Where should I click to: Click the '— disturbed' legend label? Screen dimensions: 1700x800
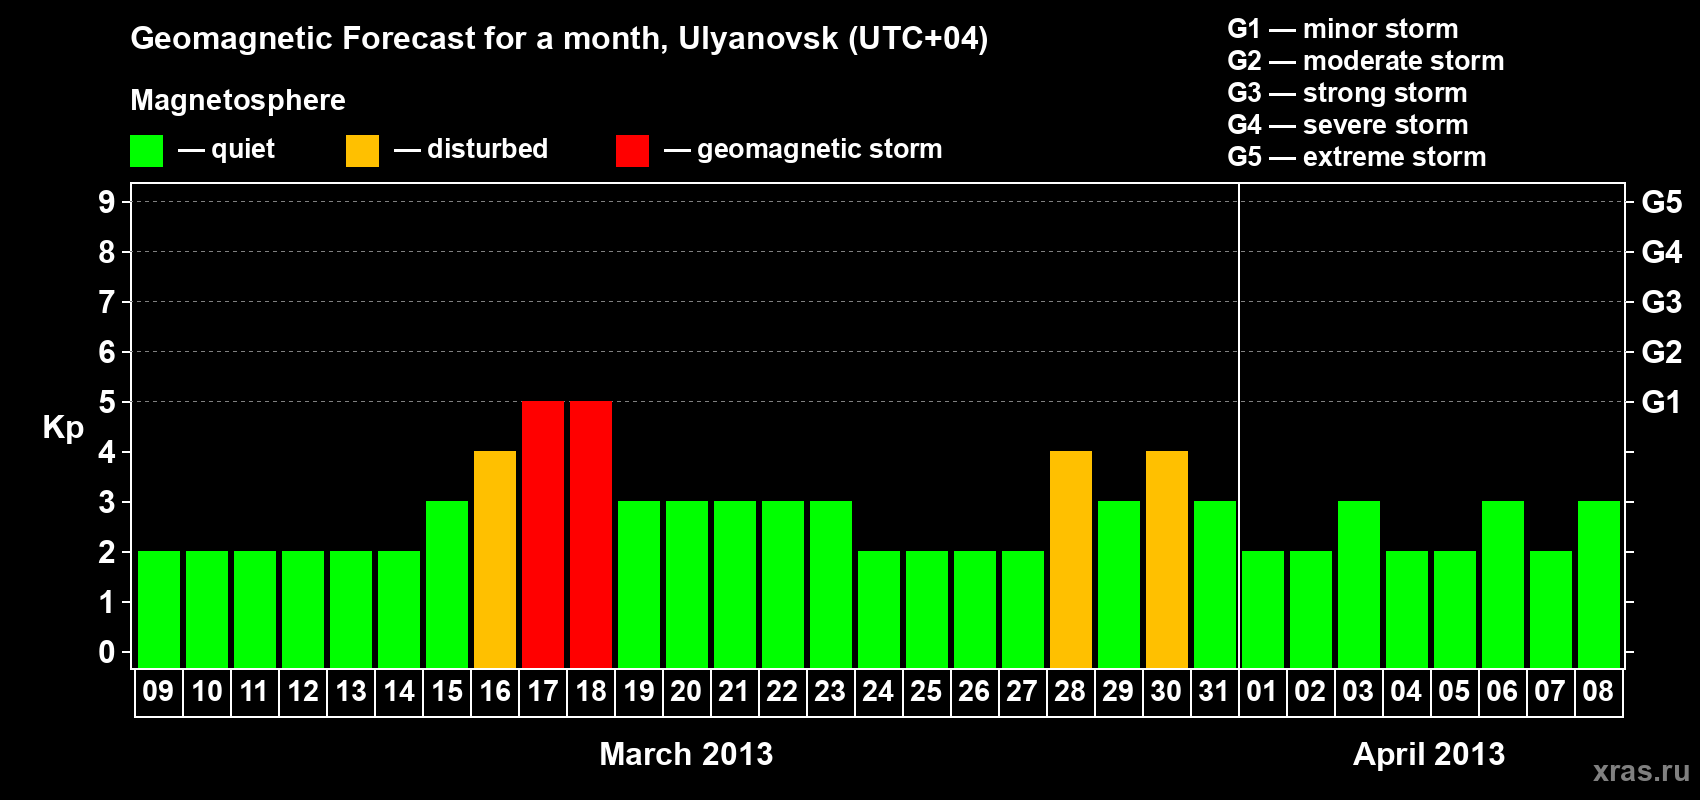(x=471, y=149)
